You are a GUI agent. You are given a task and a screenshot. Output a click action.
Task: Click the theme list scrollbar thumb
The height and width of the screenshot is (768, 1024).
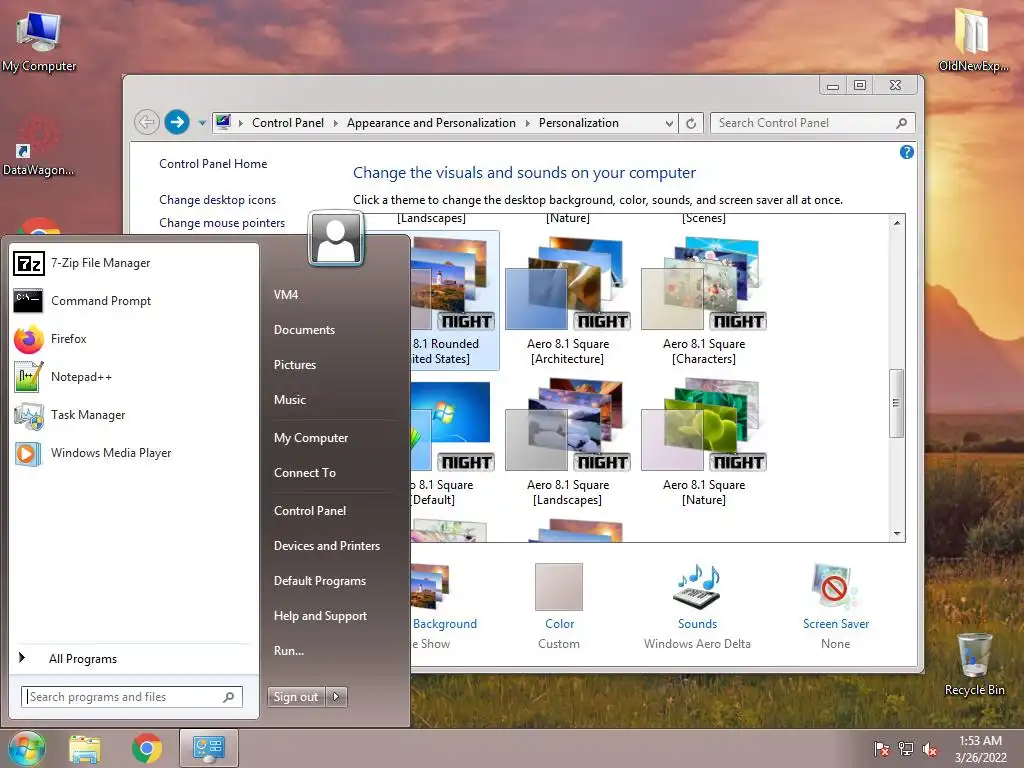(897, 403)
